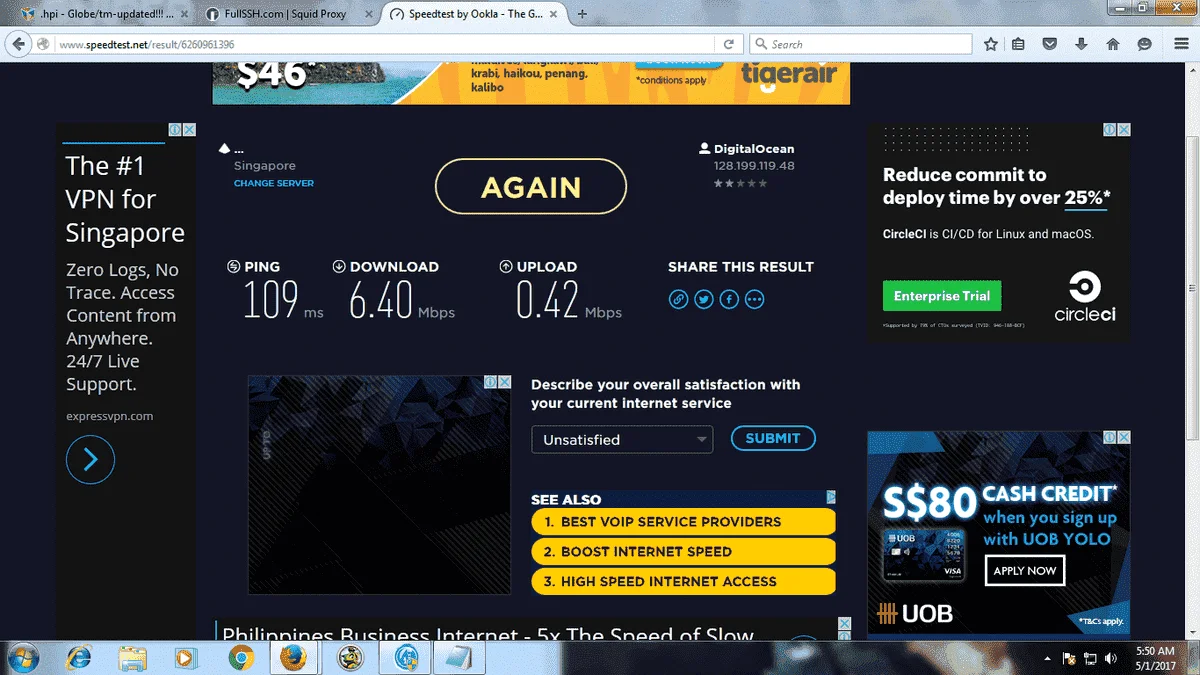
Task: Show hidden tray icons arrow
Action: [x=1048, y=658]
